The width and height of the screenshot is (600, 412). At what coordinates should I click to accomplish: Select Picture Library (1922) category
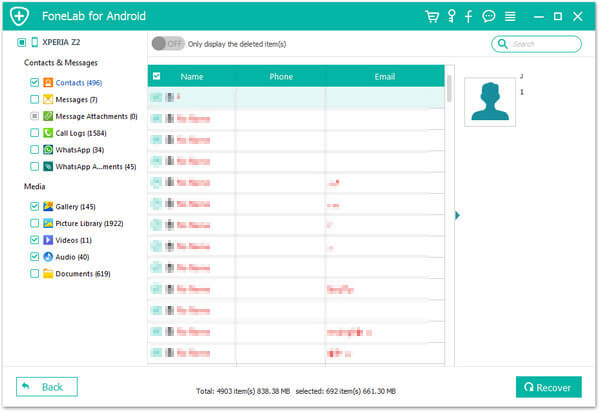89,223
